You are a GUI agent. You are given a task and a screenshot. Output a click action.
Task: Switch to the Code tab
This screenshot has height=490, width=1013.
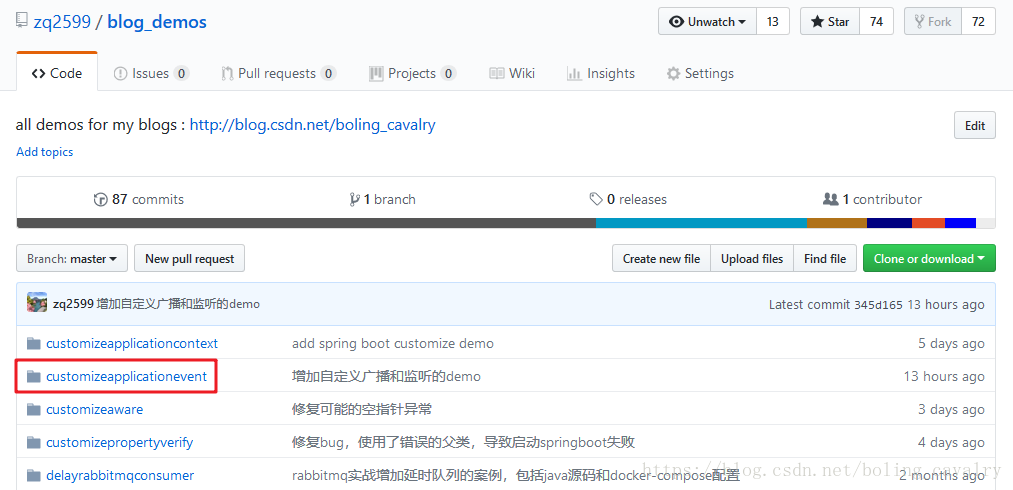pos(57,73)
